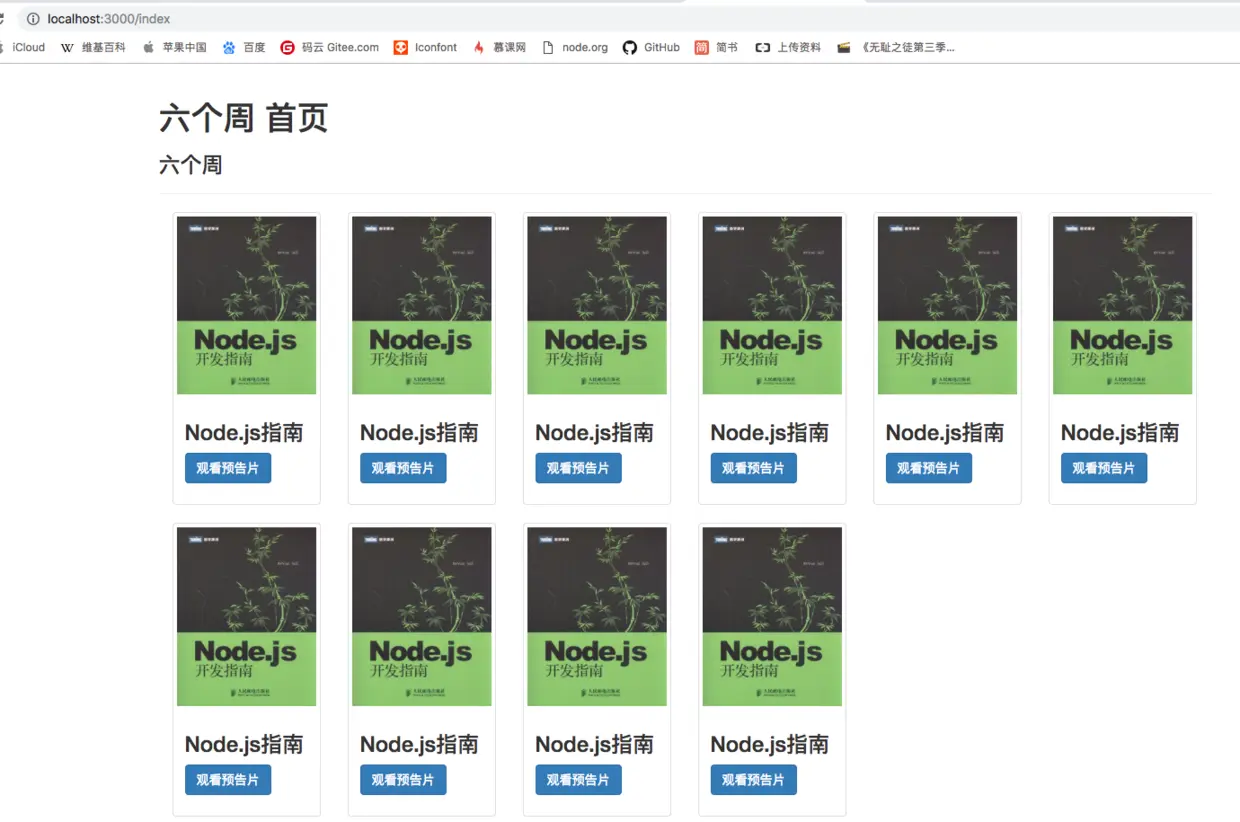The image size is (1240, 822).
Task: Open the third Node.js book cover, bottom row
Action: click(597, 617)
